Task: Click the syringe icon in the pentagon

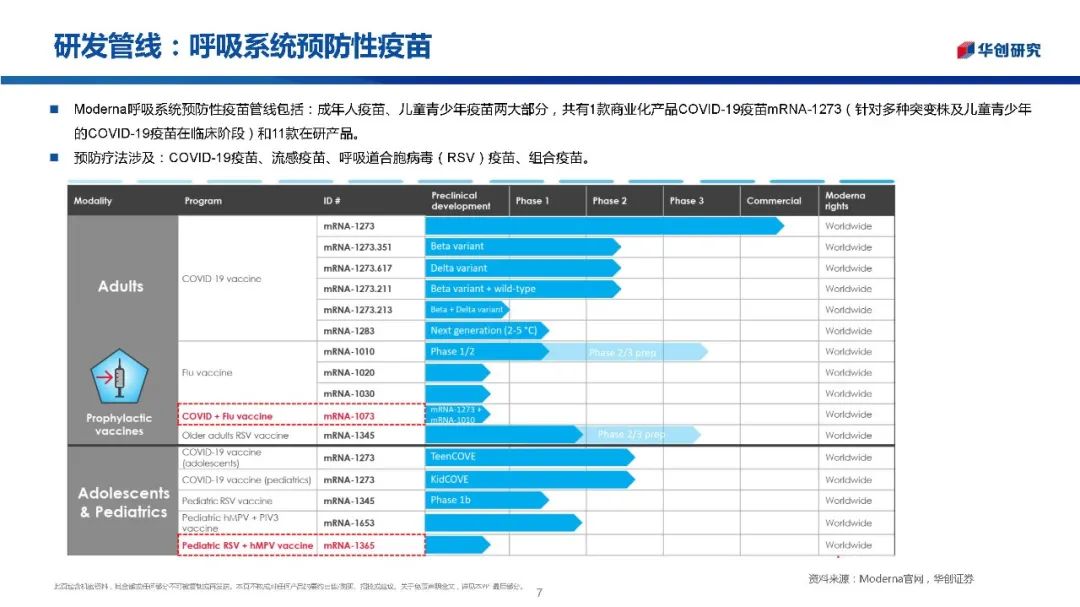Action: (x=119, y=378)
